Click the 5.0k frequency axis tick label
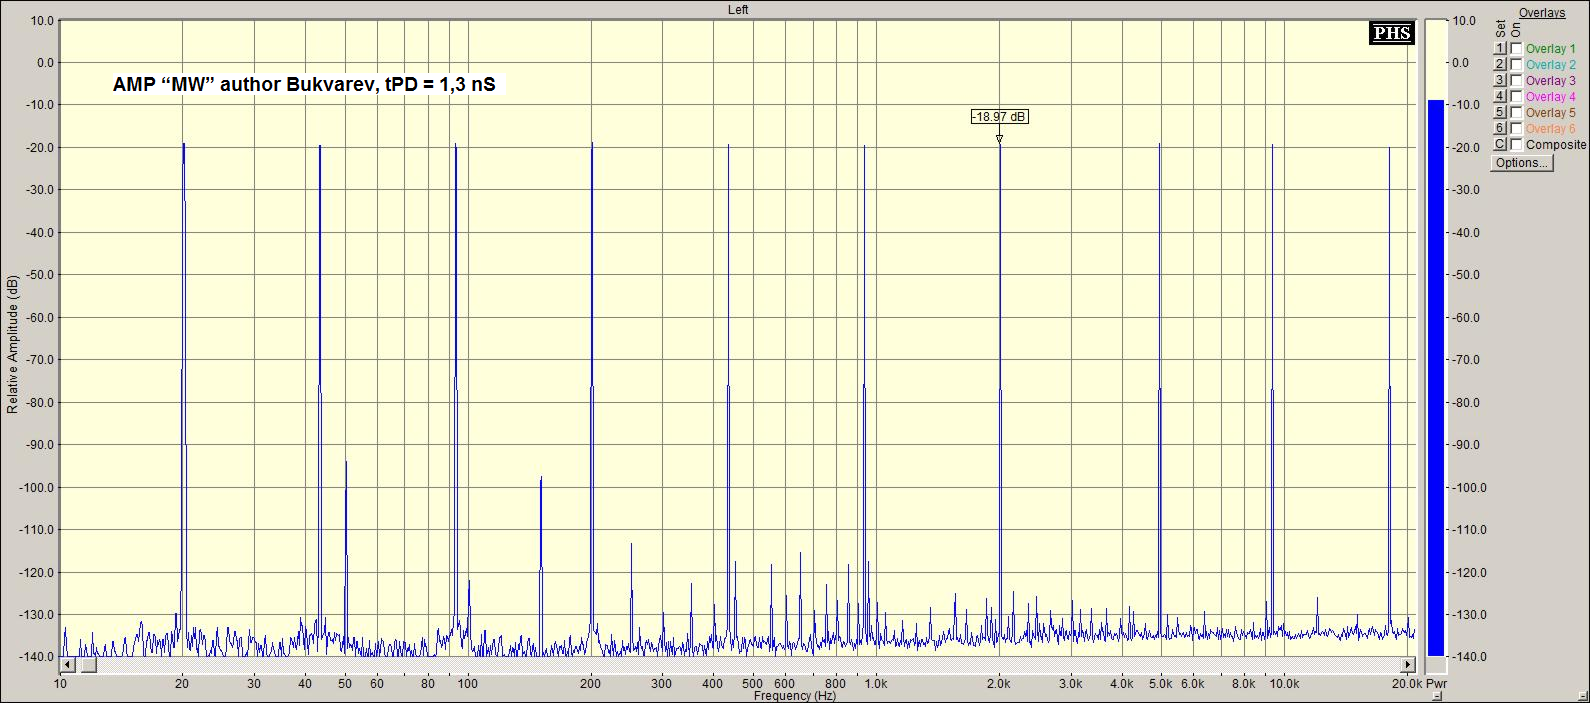This screenshot has width=1590, height=703. tap(1160, 685)
